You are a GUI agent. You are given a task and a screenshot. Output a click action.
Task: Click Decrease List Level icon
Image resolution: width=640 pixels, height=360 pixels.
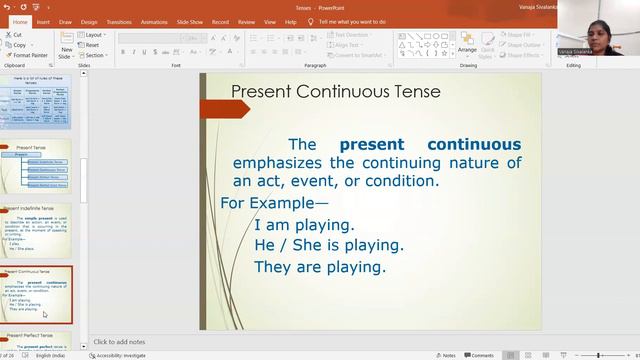[290, 38]
